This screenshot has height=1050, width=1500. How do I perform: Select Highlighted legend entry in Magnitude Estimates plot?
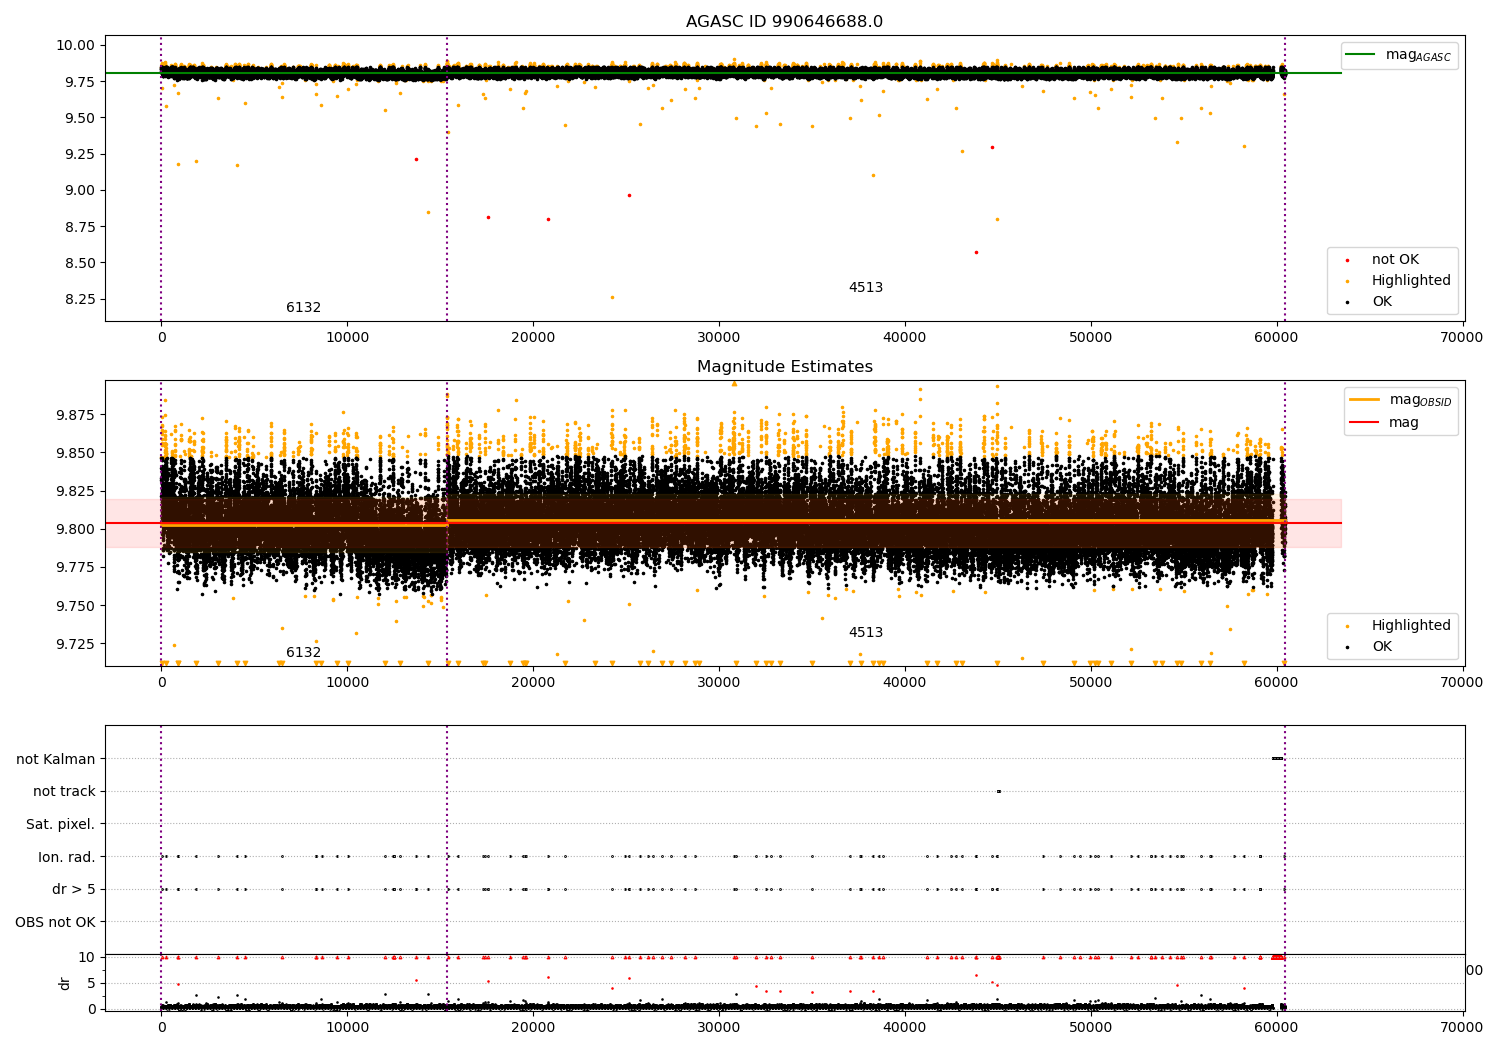(1411, 626)
